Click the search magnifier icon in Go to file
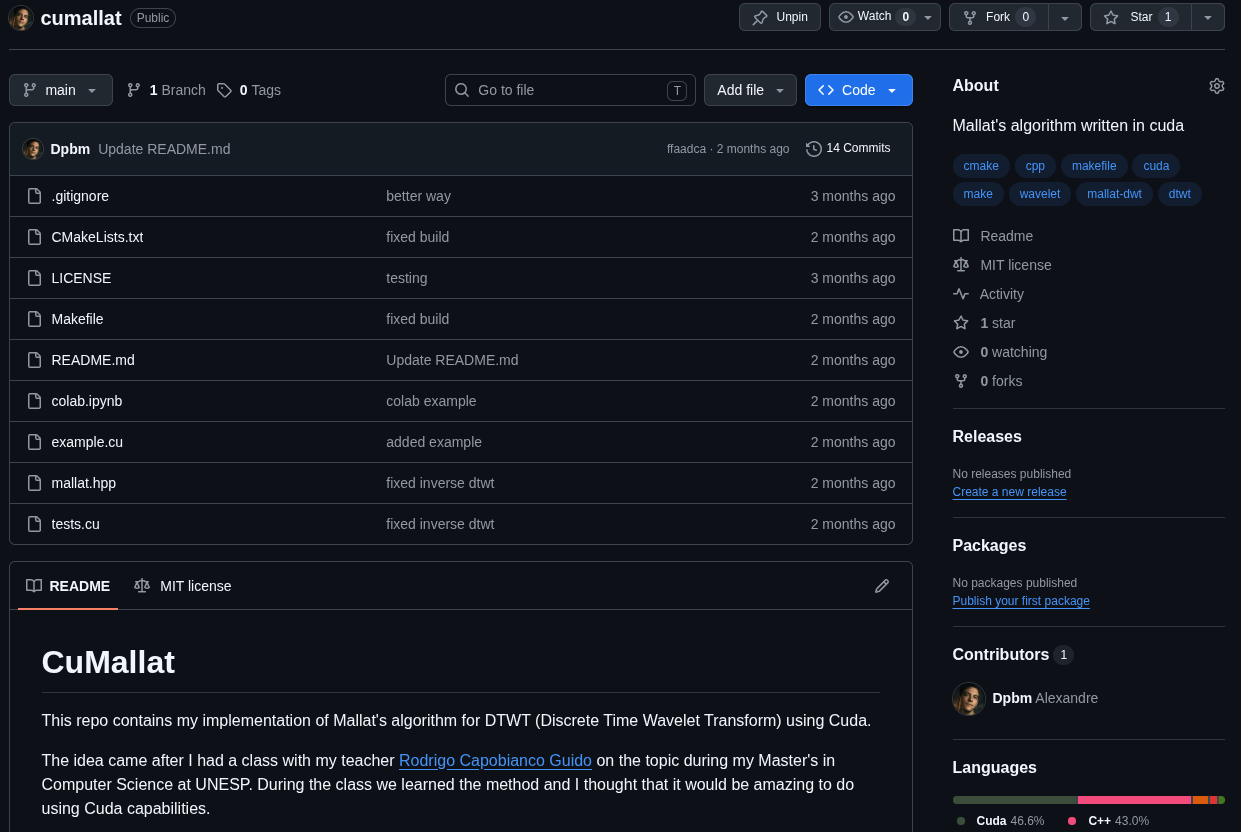The height and width of the screenshot is (832, 1241). [x=462, y=90]
